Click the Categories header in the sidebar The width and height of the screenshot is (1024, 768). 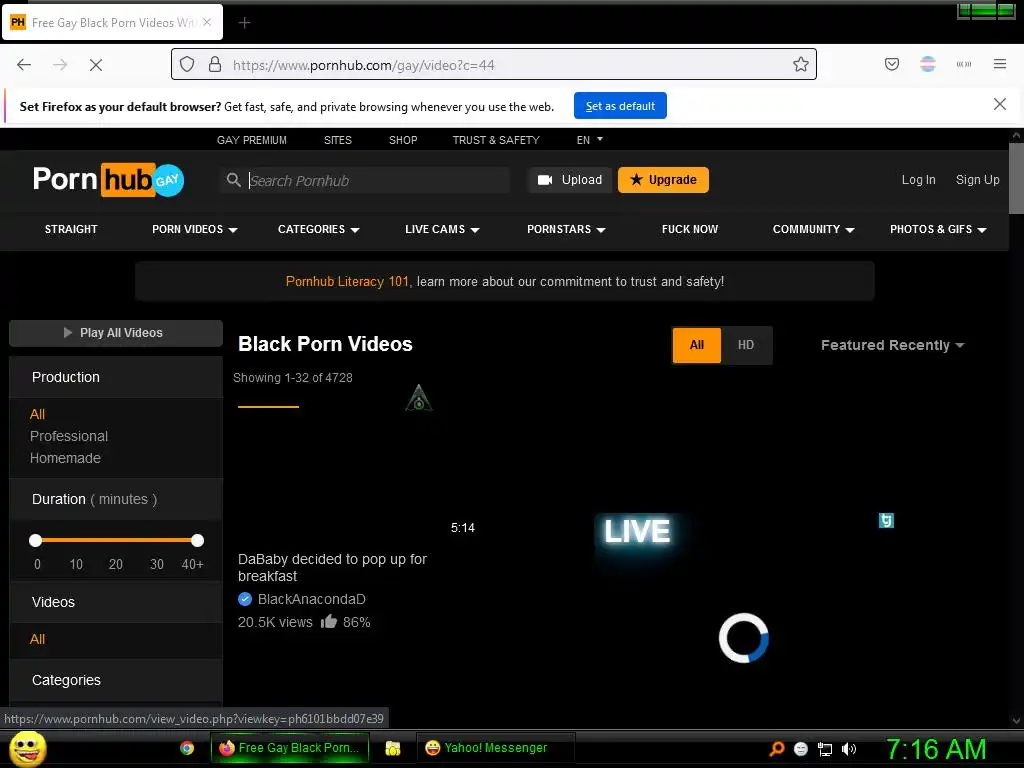[x=66, y=680]
